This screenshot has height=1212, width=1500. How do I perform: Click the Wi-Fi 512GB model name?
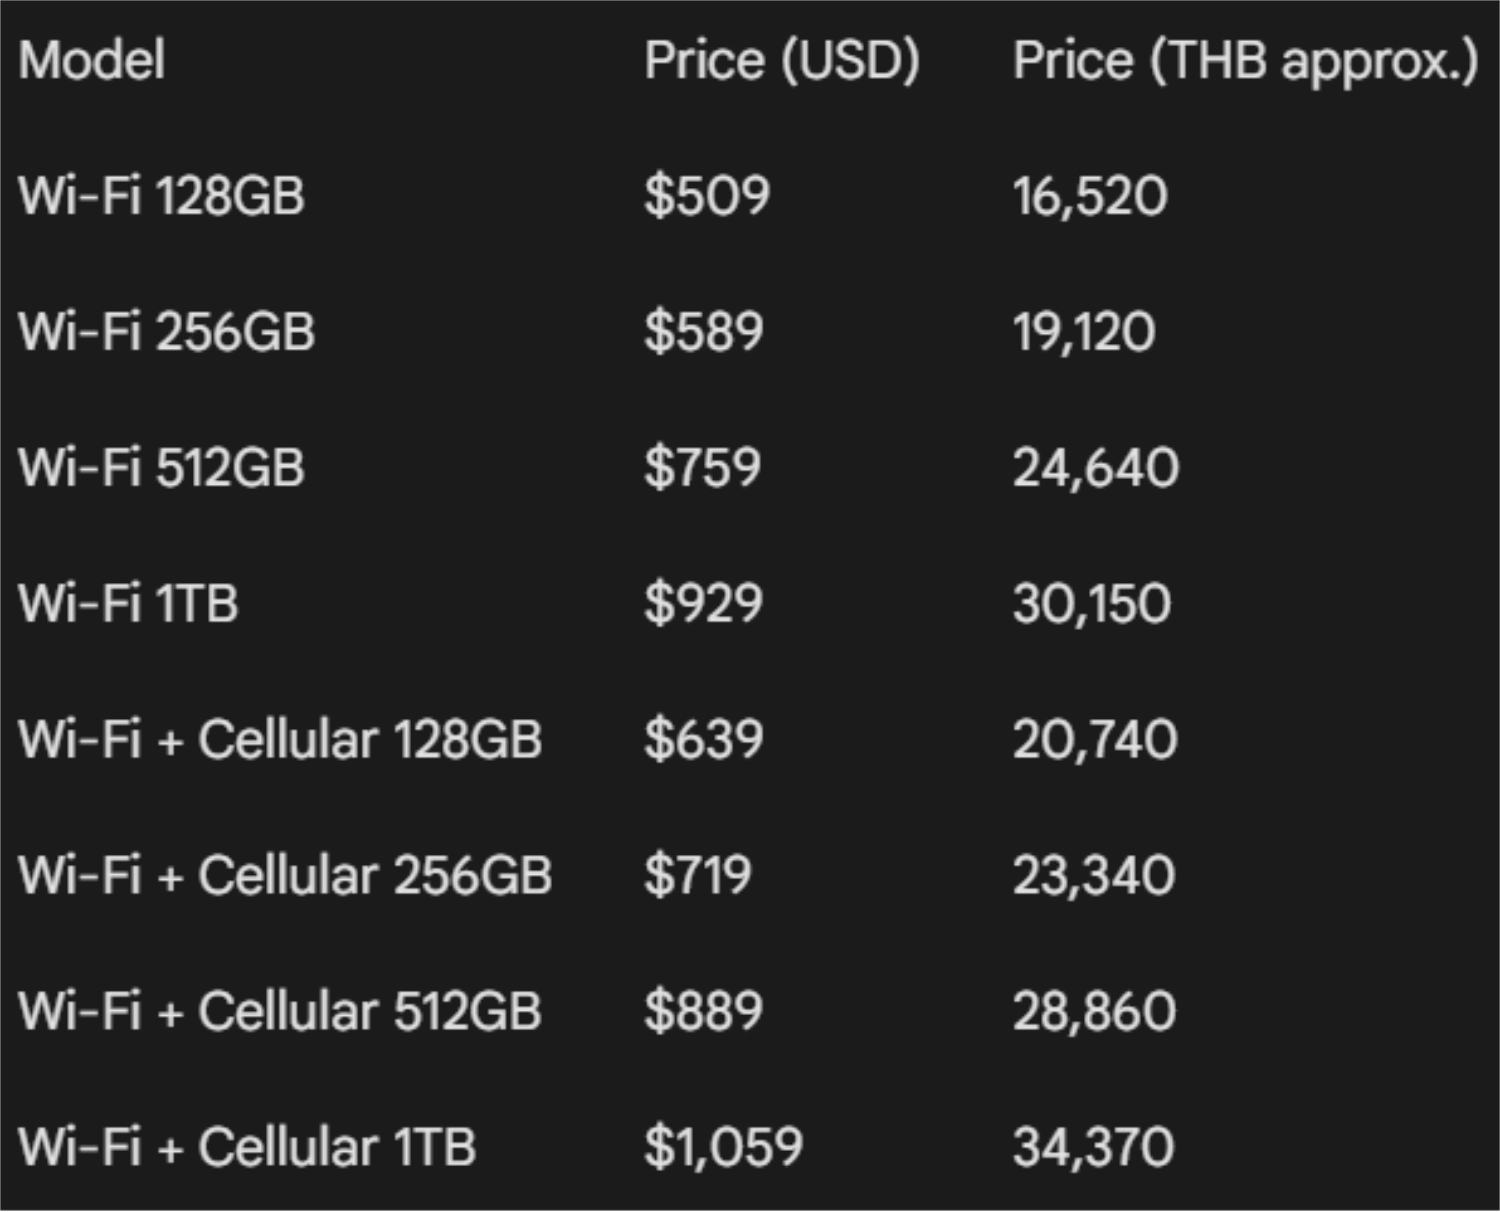161,467
